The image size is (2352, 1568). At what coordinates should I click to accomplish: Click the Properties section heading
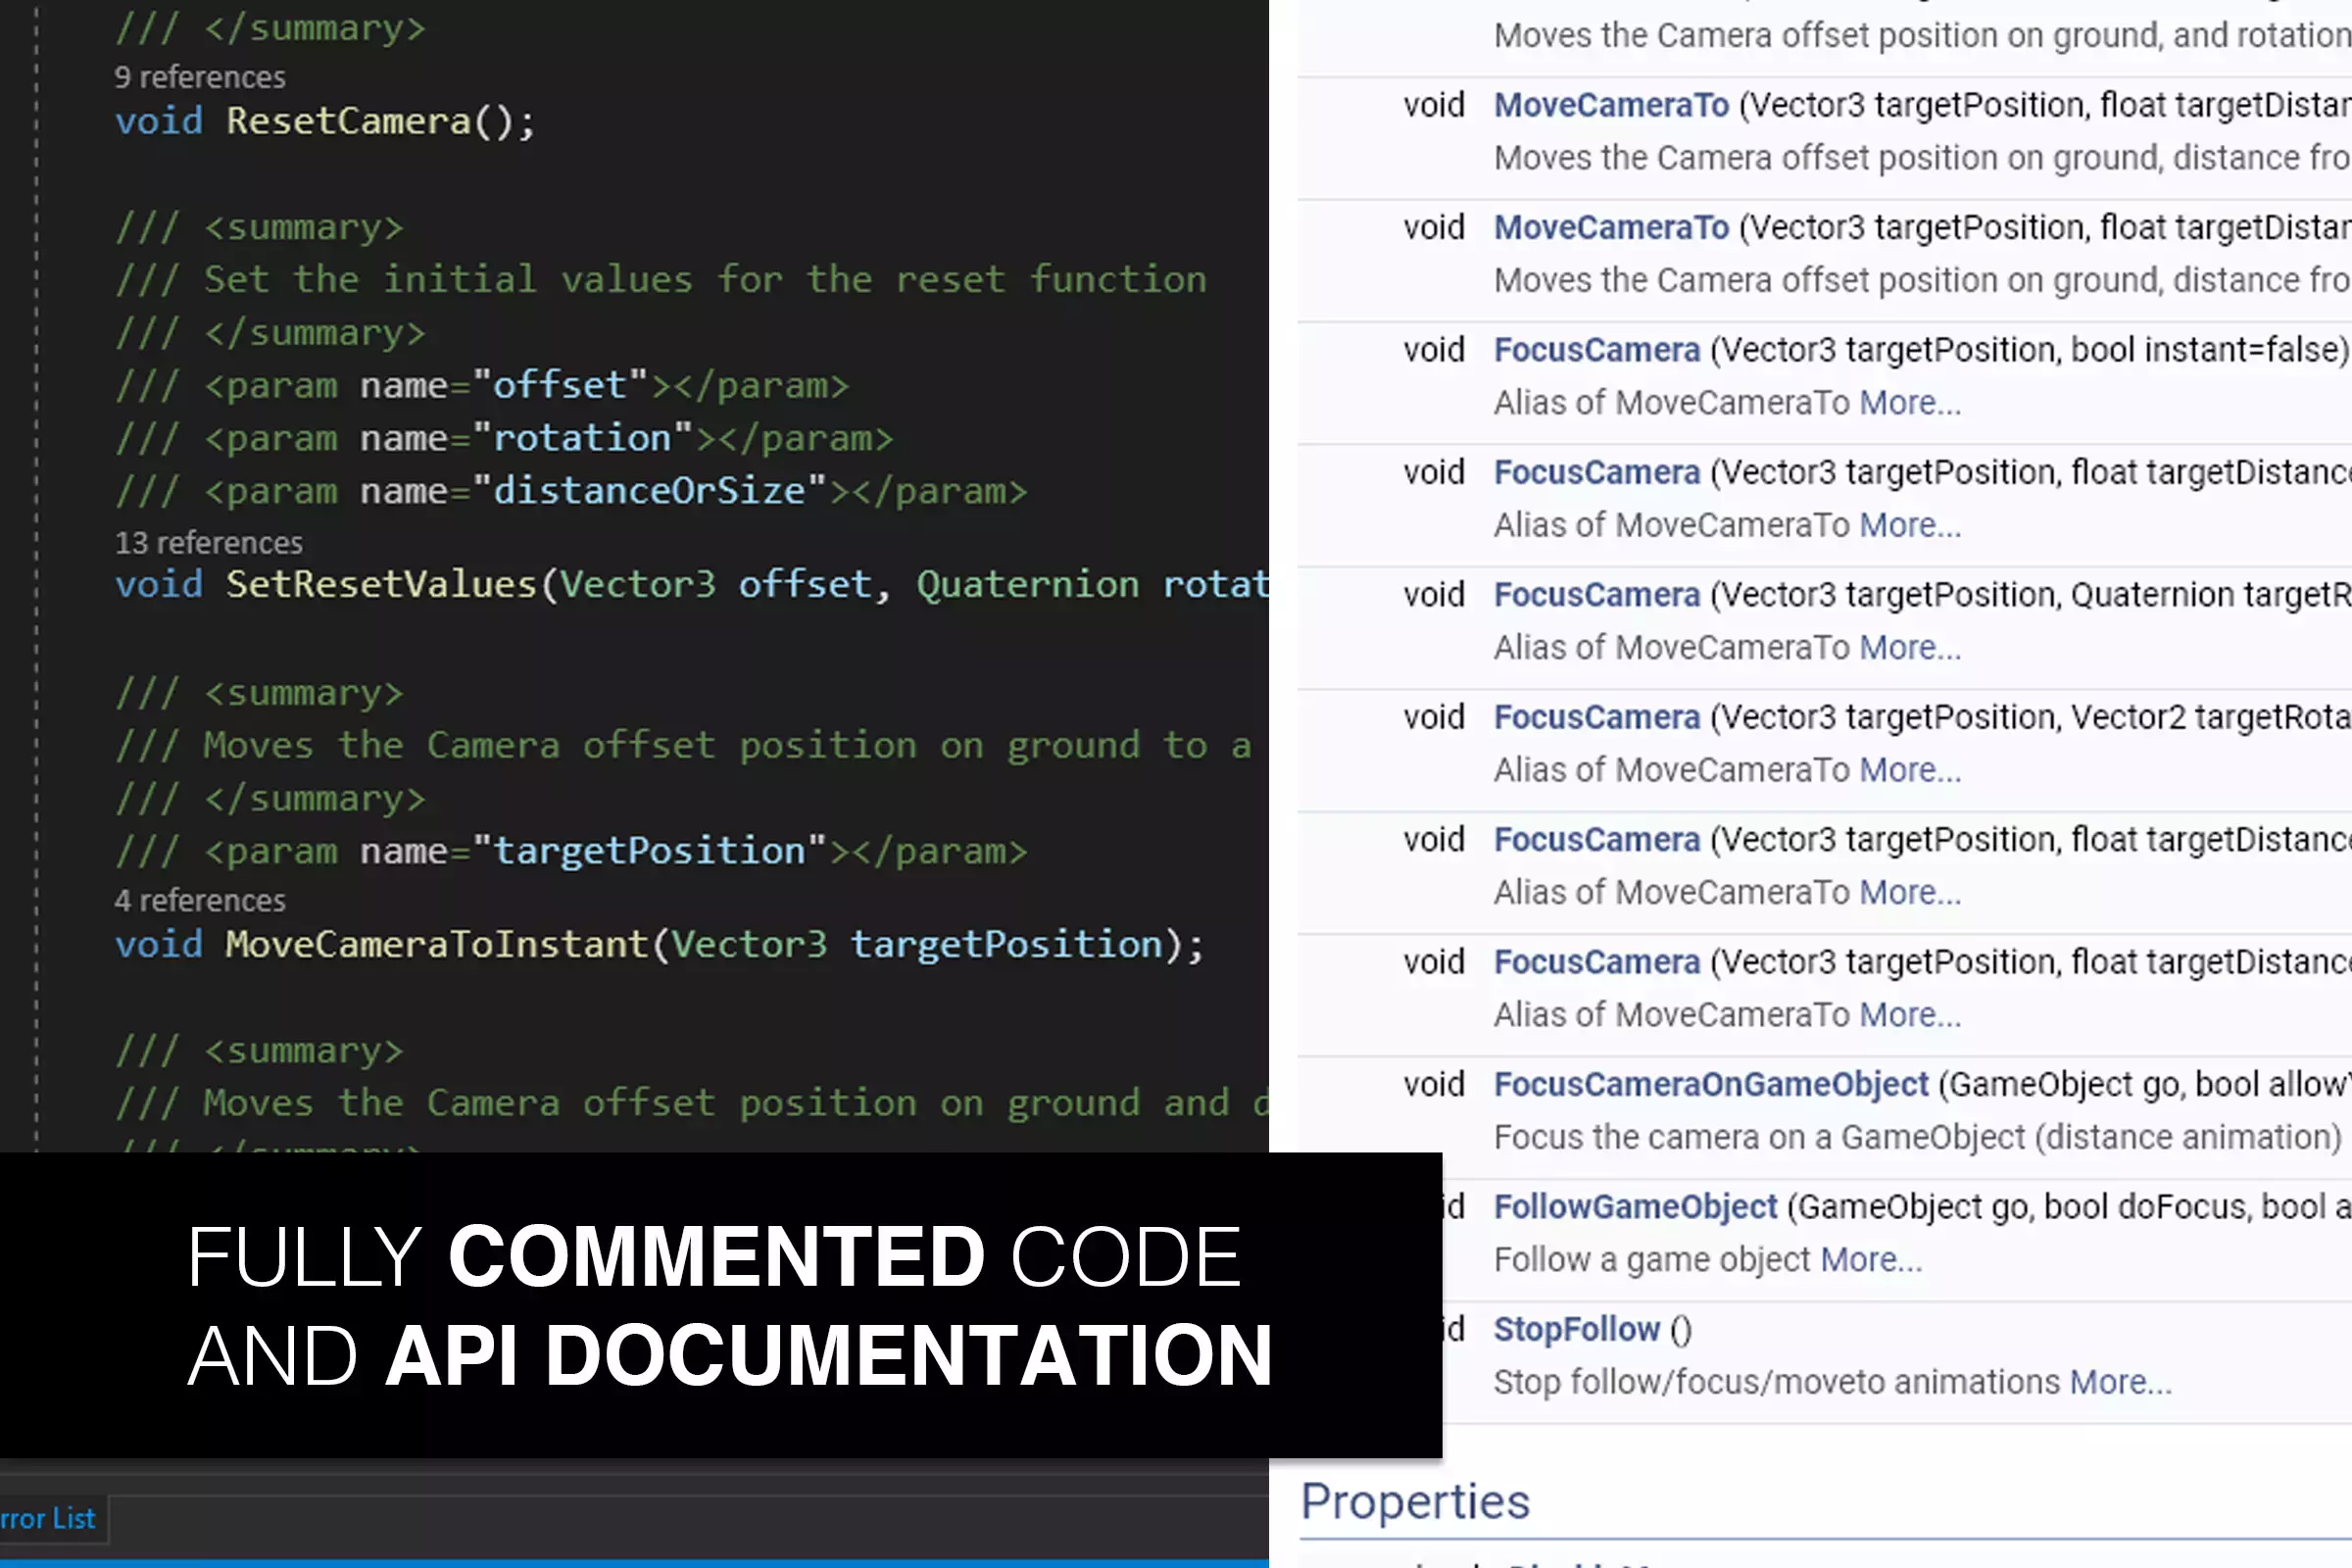pos(1414,1501)
